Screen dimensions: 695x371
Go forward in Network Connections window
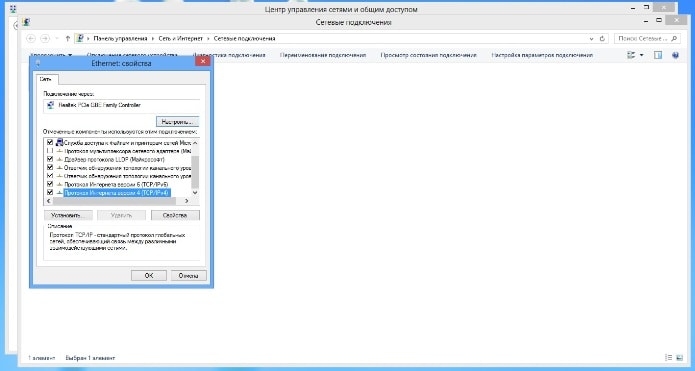(x=45, y=39)
